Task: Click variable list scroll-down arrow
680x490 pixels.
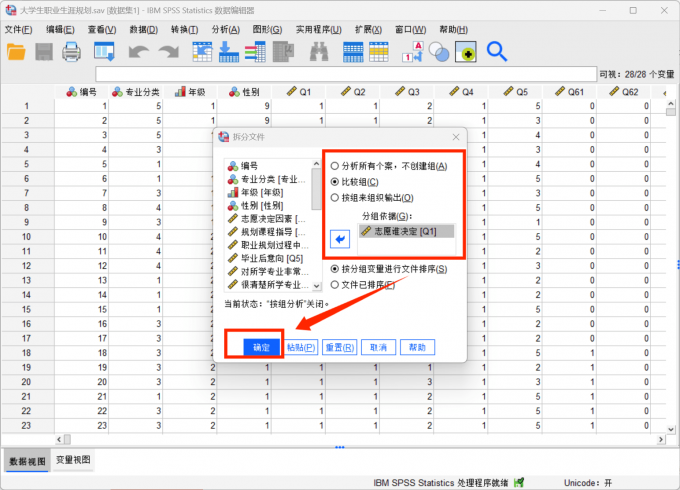Action: [317, 286]
